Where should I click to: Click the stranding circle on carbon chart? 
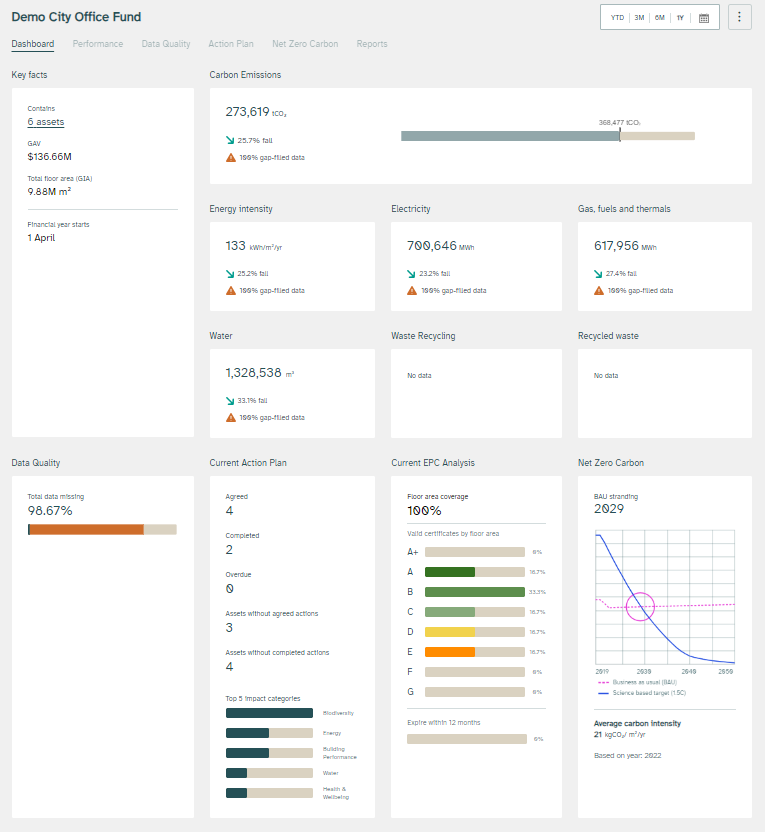pyautogui.click(x=640, y=606)
